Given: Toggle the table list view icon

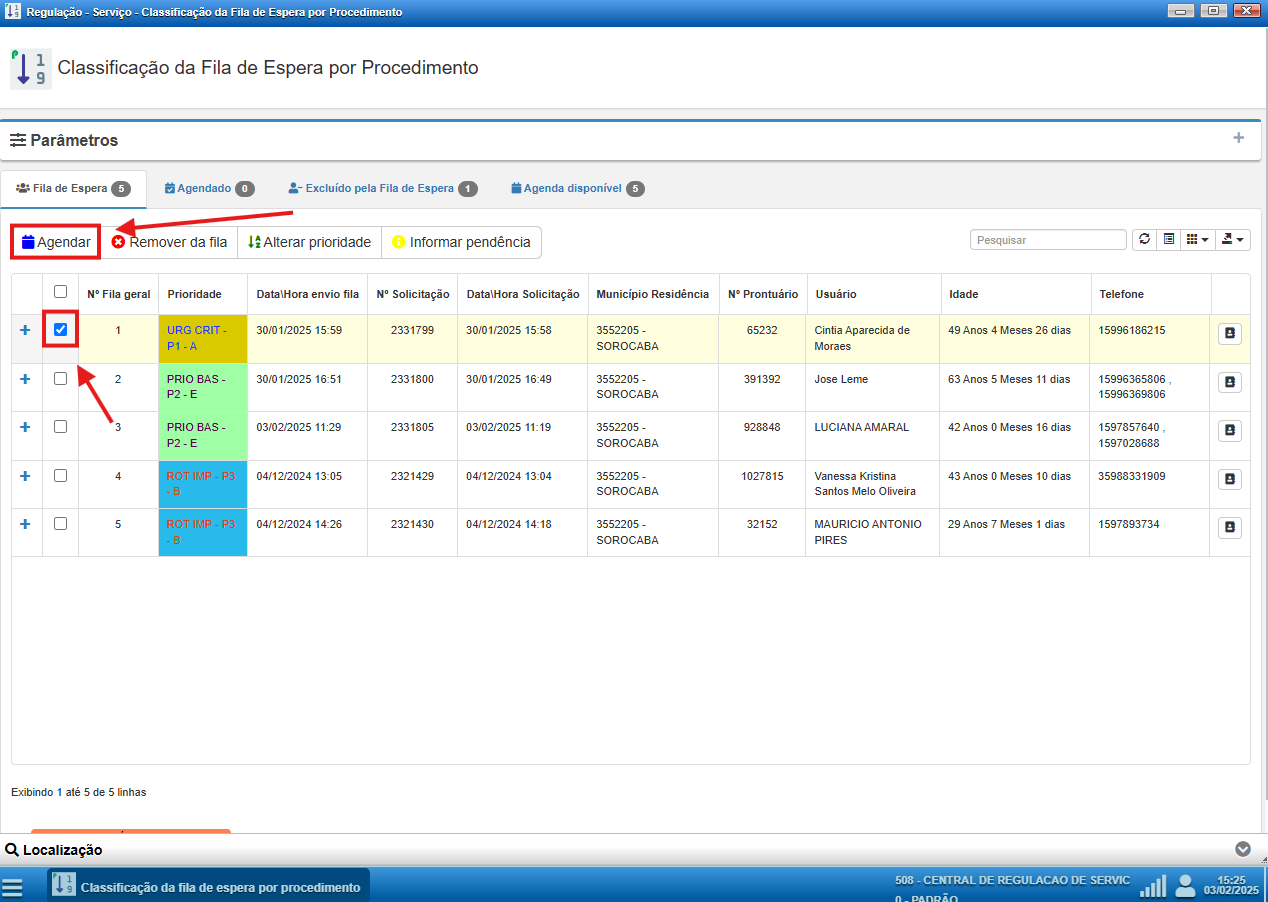Looking at the screenshot, I should click(x=1168, y=240).
